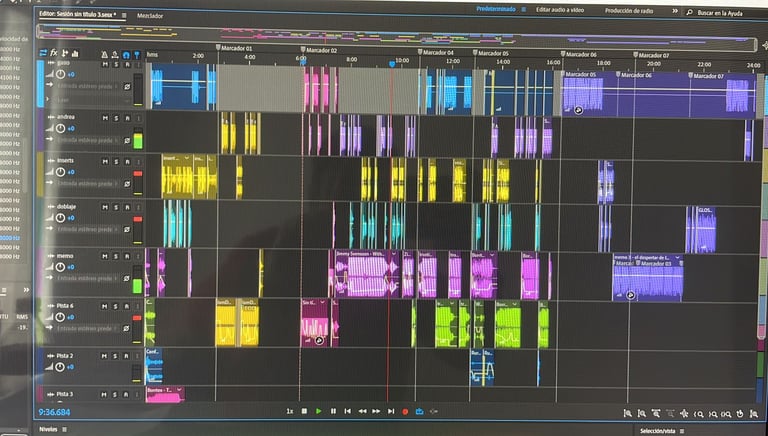Adjust volume knob on Pista 2 track
Image resolution: width=768 pixels, height=436 pixels.
click(60, 366)
